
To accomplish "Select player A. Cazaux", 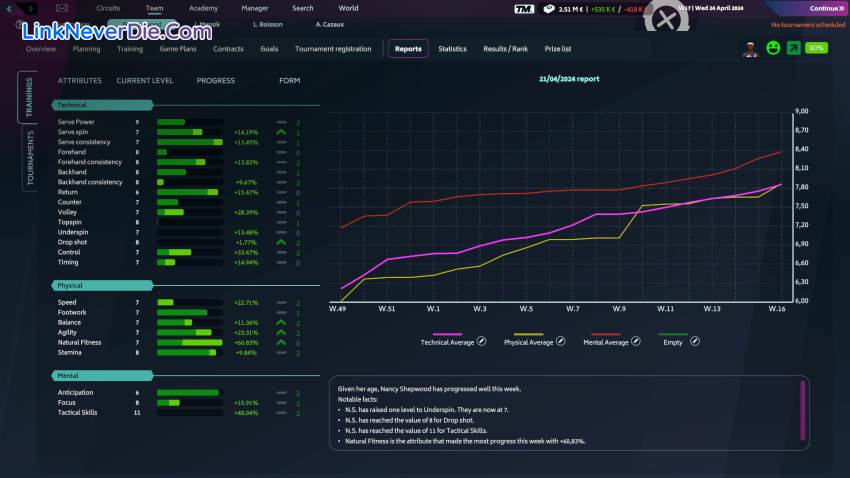I will (x=330, y=23).
